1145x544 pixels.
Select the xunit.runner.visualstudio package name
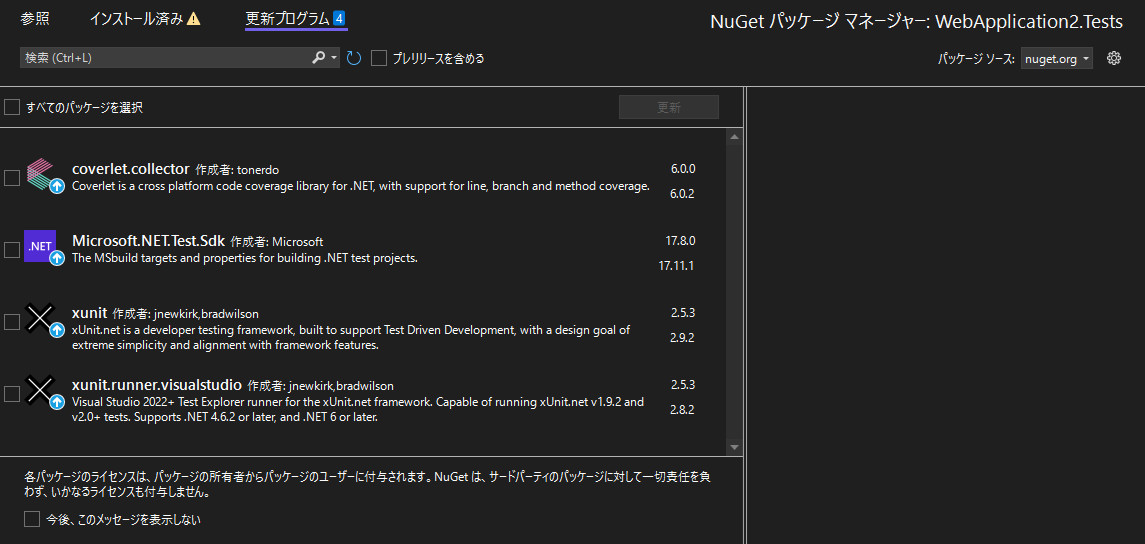(x=157, y=385)
